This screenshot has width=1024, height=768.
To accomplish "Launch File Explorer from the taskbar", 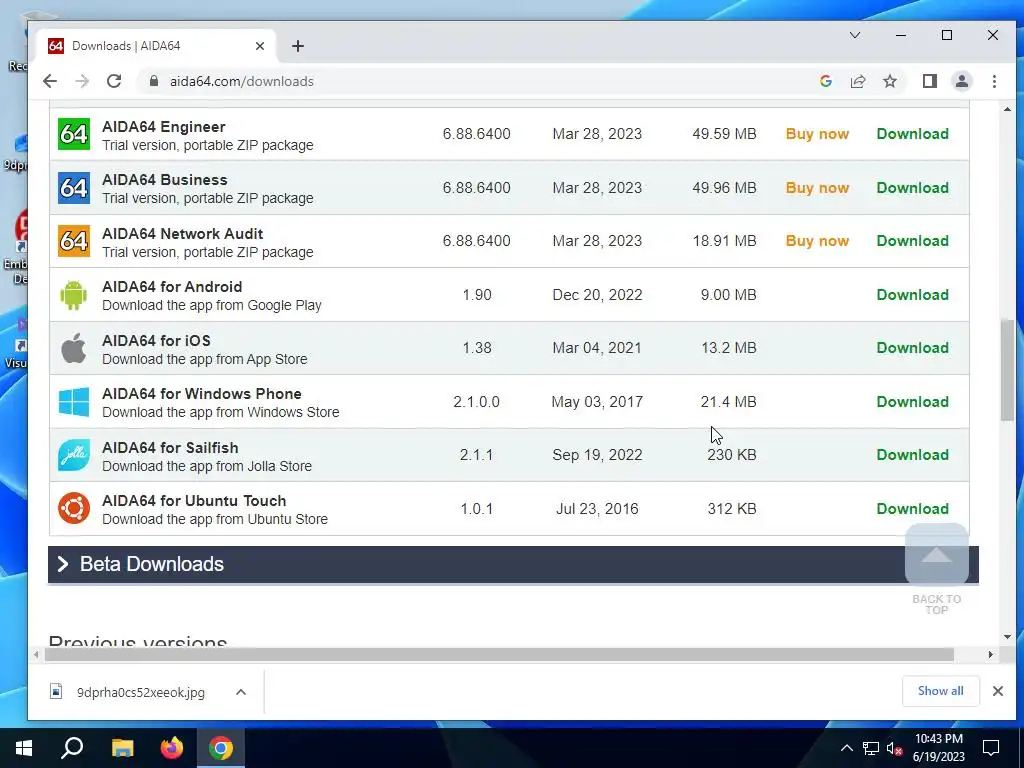I will pos(122,748).
